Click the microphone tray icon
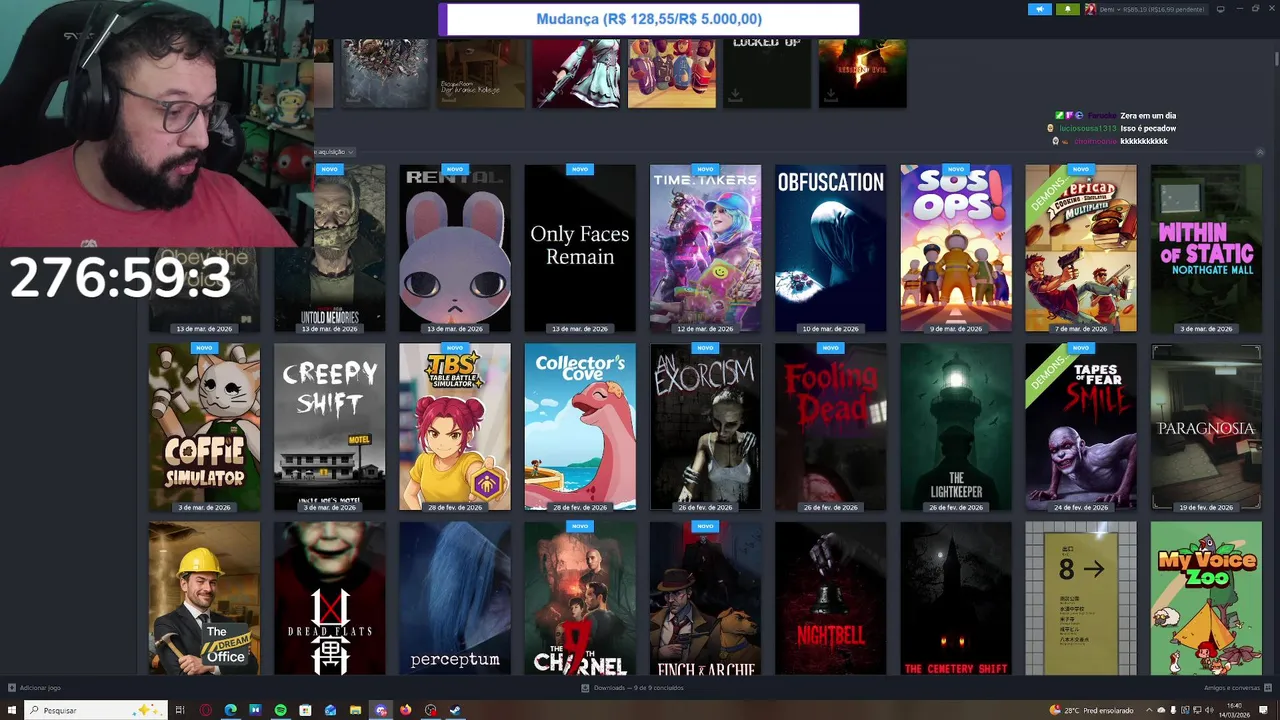This screenshot has height=720, width=1280. pos(1174,710)
